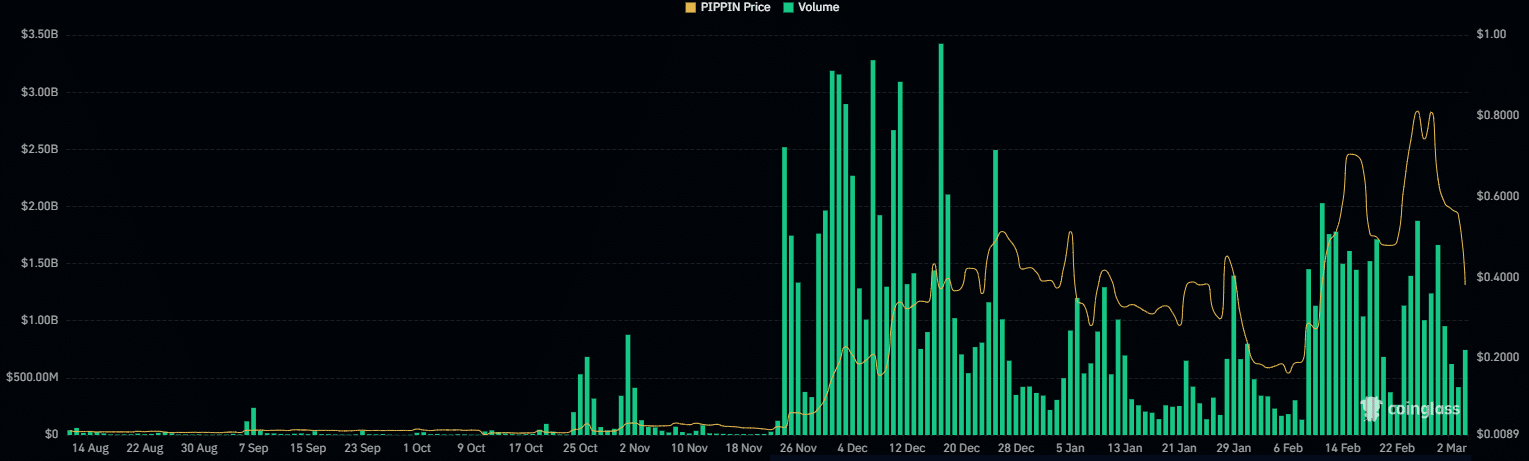This screenshot has height=461, width=1529.
Task: Click the price line's highest peak near $0.8000
Action: coord(1417,112)
